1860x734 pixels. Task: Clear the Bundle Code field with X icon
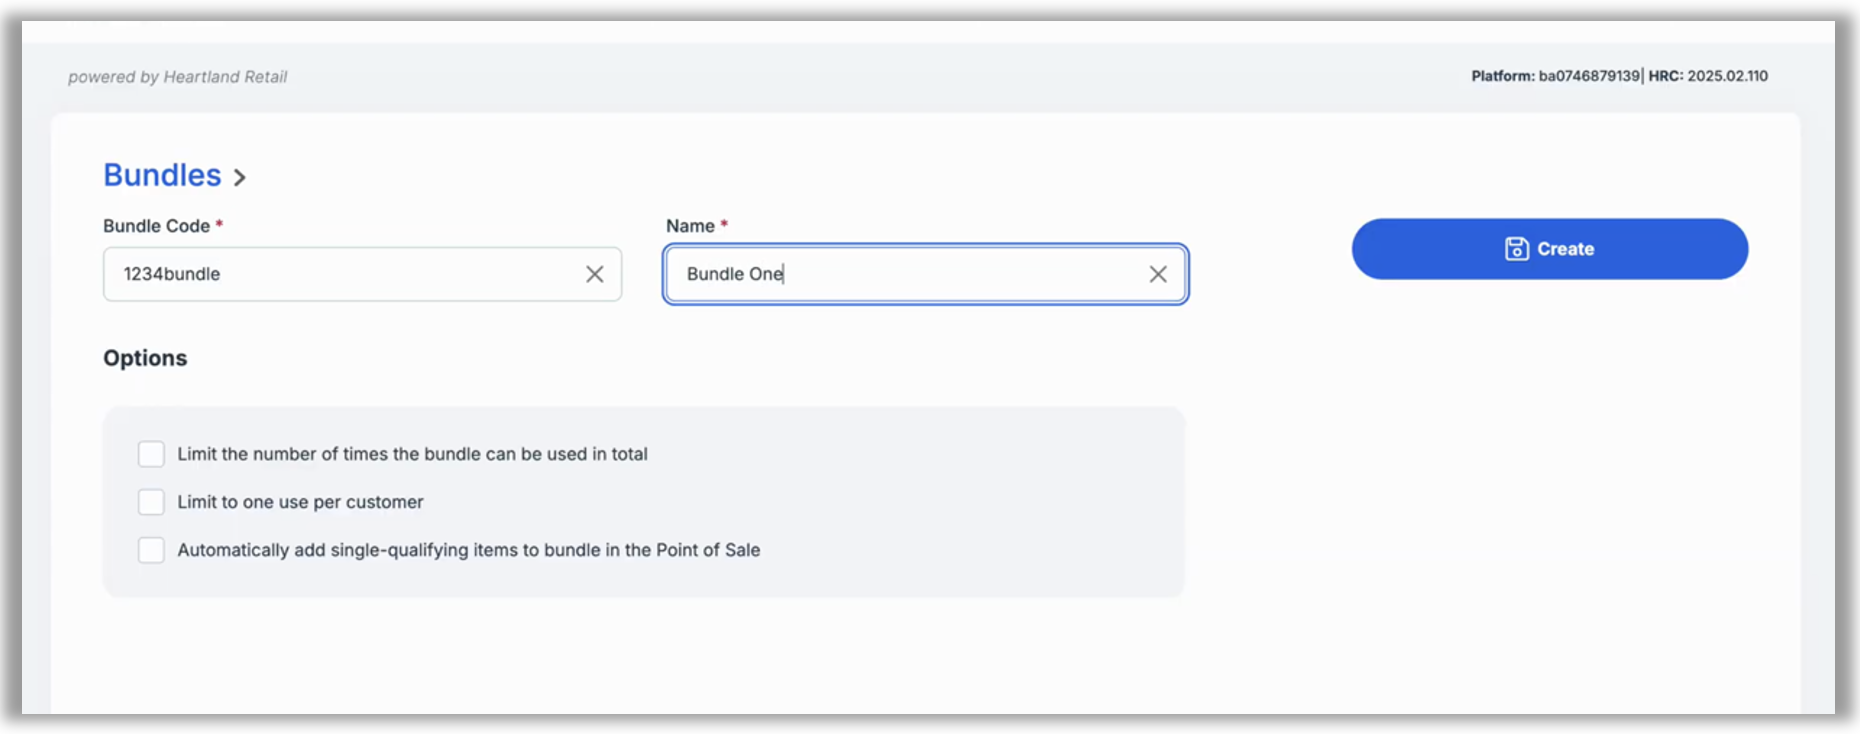click(x=594, y=274)
